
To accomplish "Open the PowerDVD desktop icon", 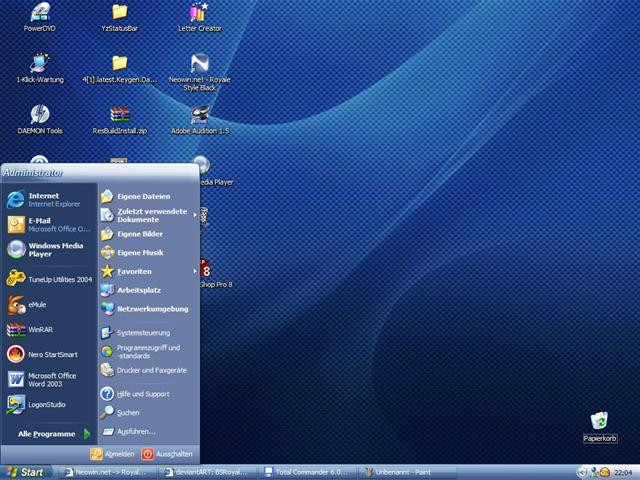I will pyautogui.click(x=40, y=17).
